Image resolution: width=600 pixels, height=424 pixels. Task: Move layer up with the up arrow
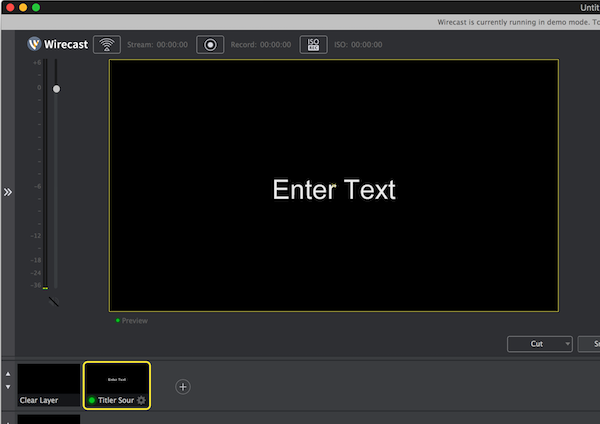click(9, 374)
